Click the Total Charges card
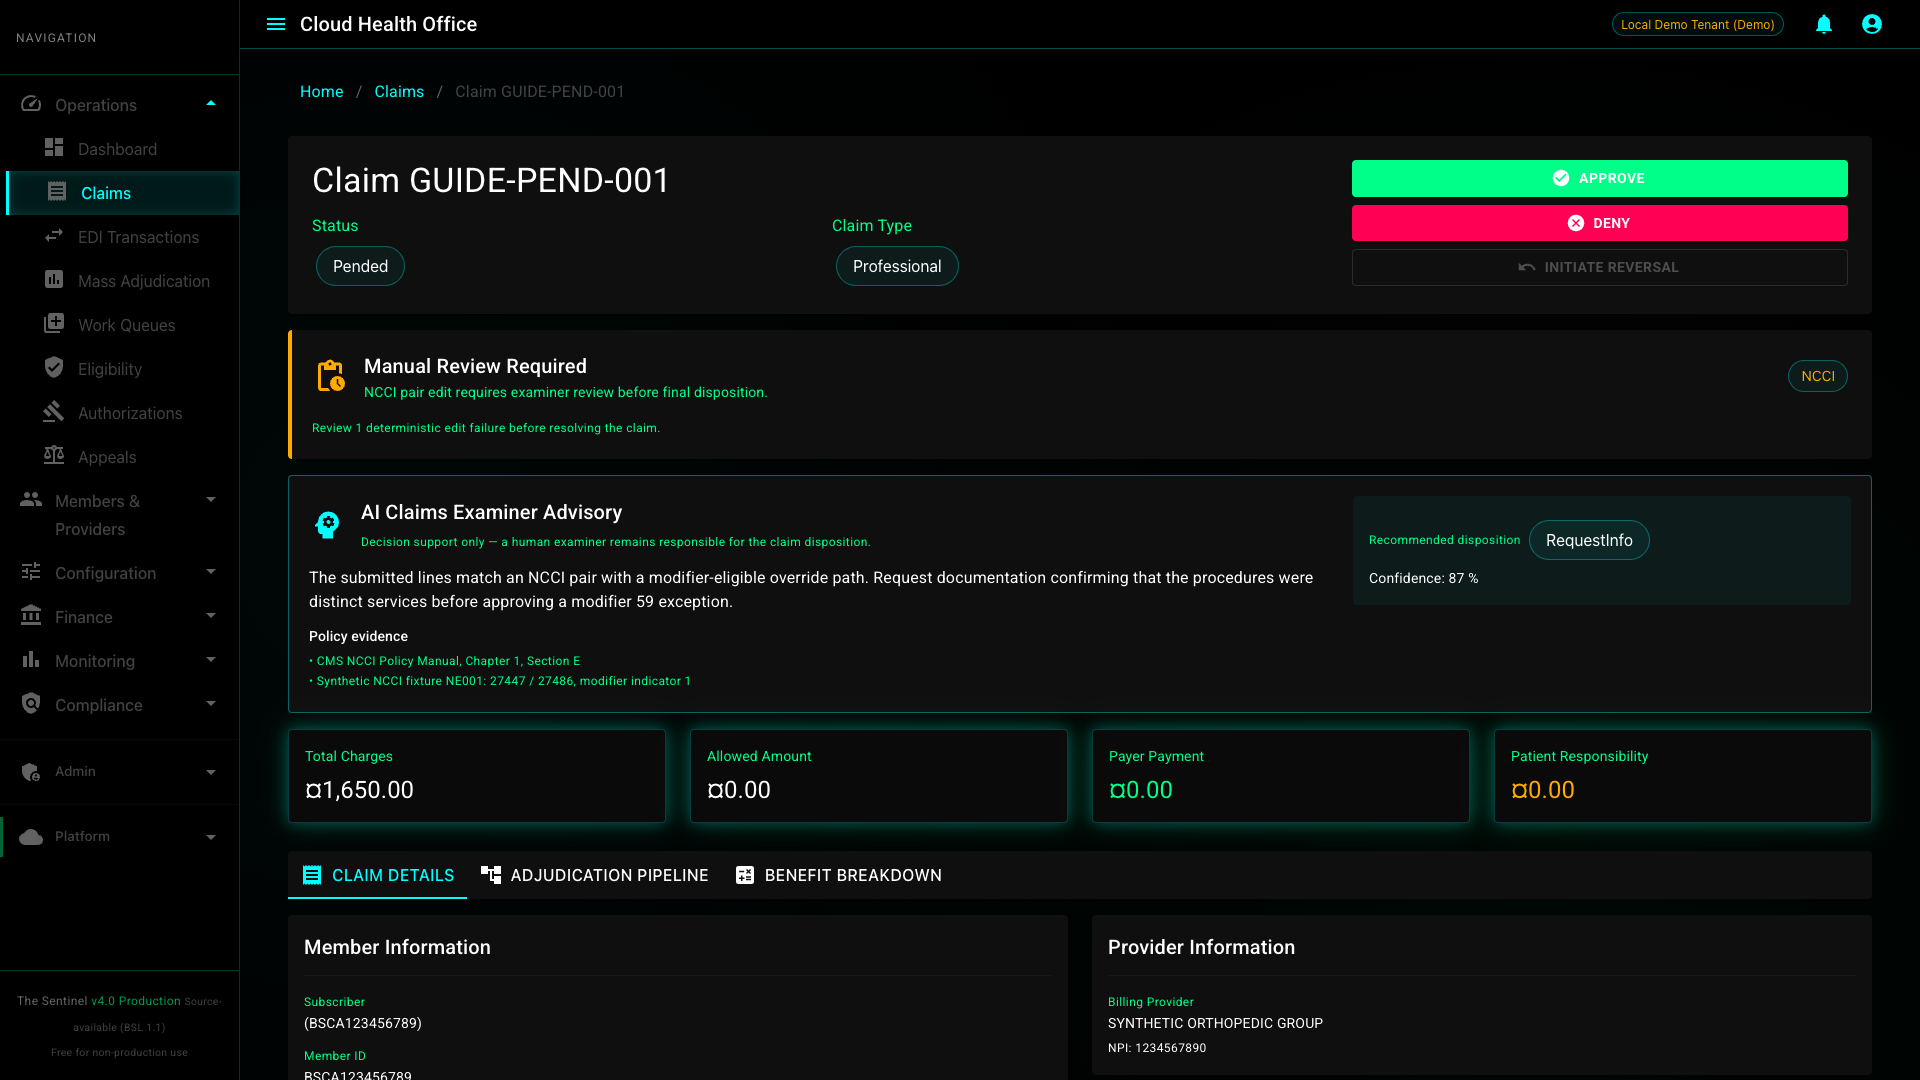This screenshot has width=1920, height=1080. pyautogui.click(x=477, y=776)
